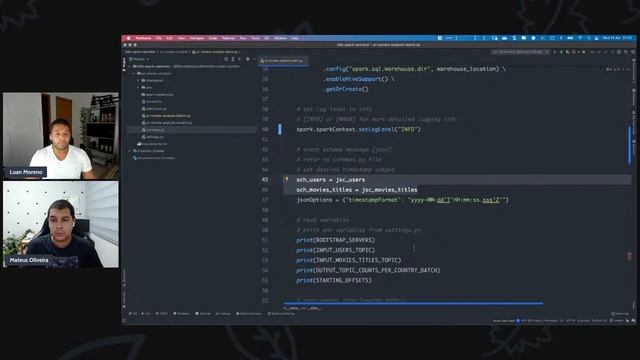
Task: Select Mateus Oliveira video thumbnail
Action: 61,224
